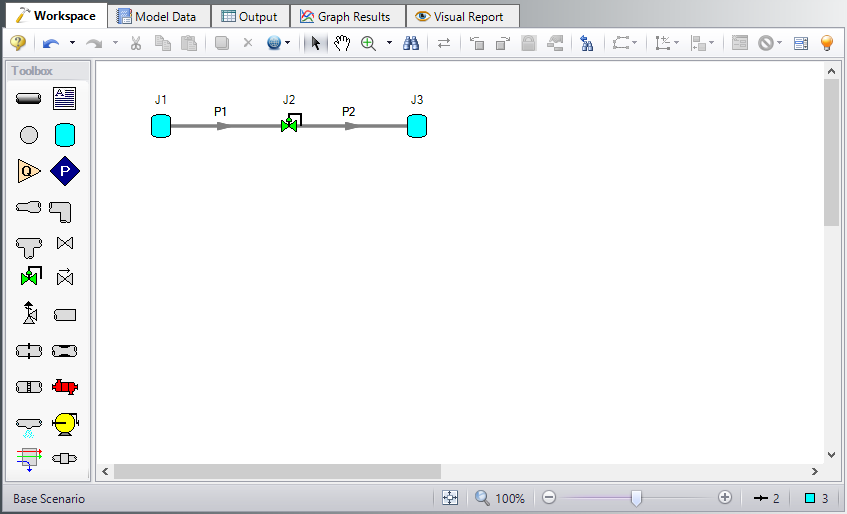Viewport: 847px width, 514px height.
Task: Select the Pipe drawing tool in Toolbox
Action: [28, 98]
